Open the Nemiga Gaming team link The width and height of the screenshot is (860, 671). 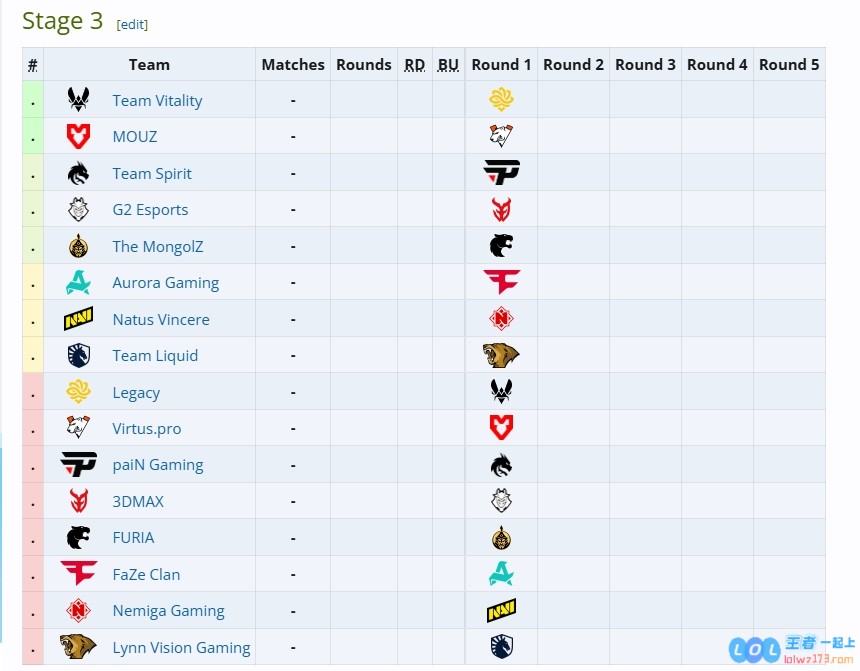click(x=168, y=611)
